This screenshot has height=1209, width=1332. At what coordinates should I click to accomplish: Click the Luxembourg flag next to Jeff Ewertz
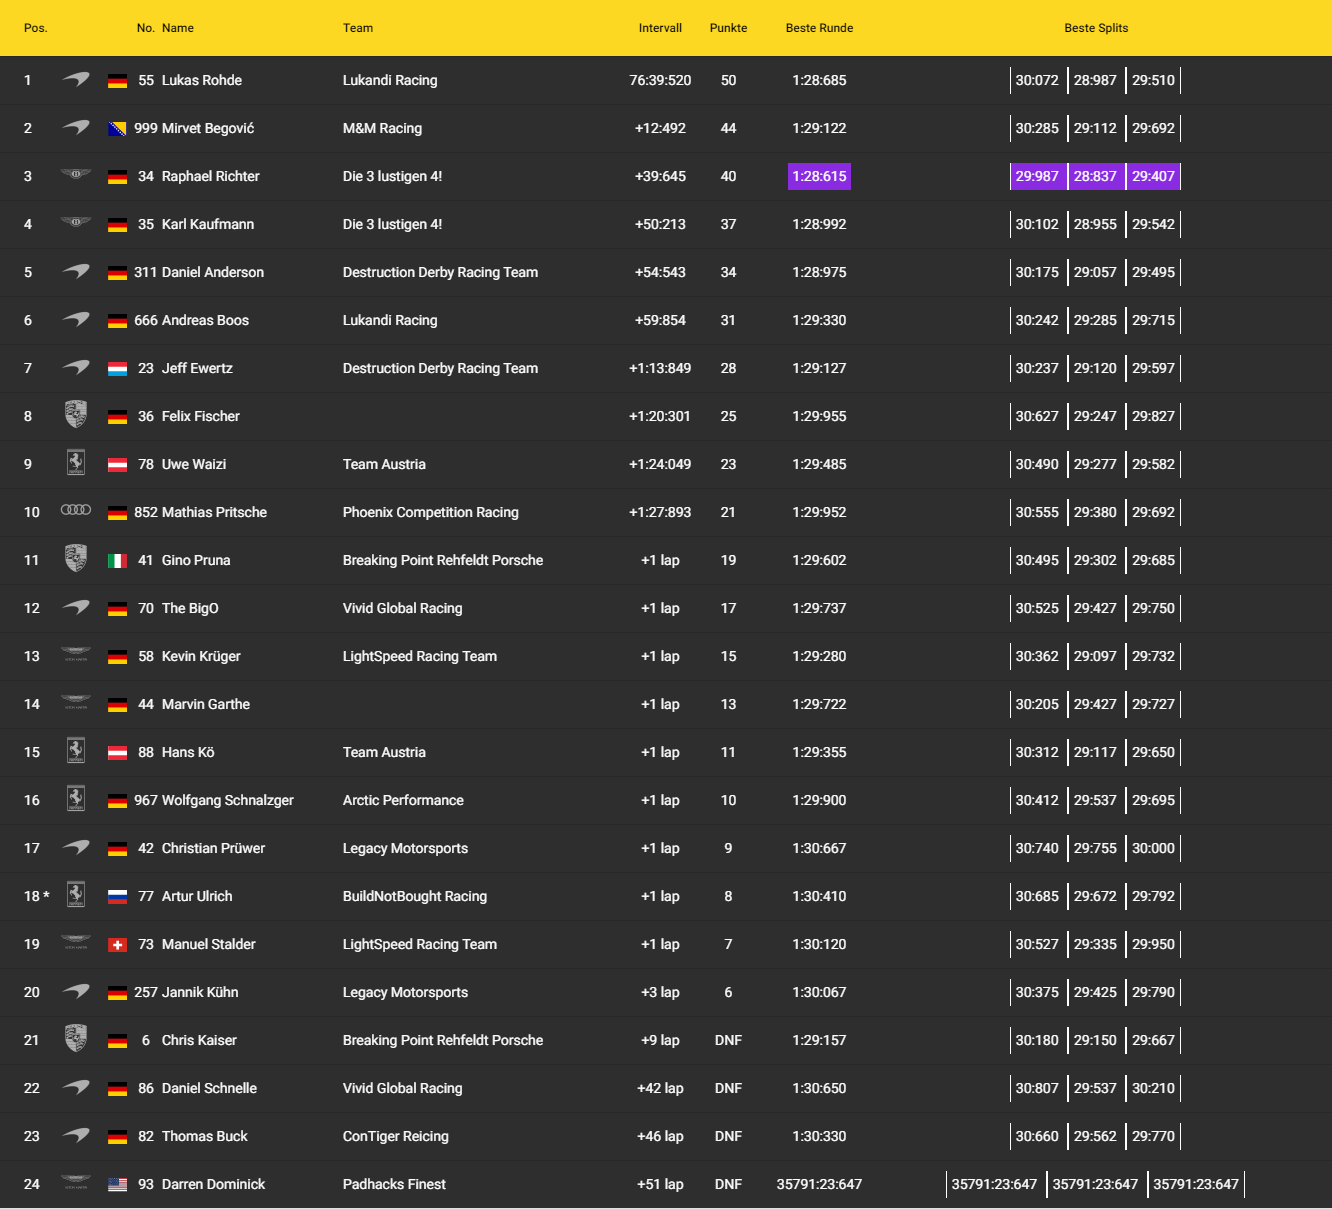[x=117, y=369]
